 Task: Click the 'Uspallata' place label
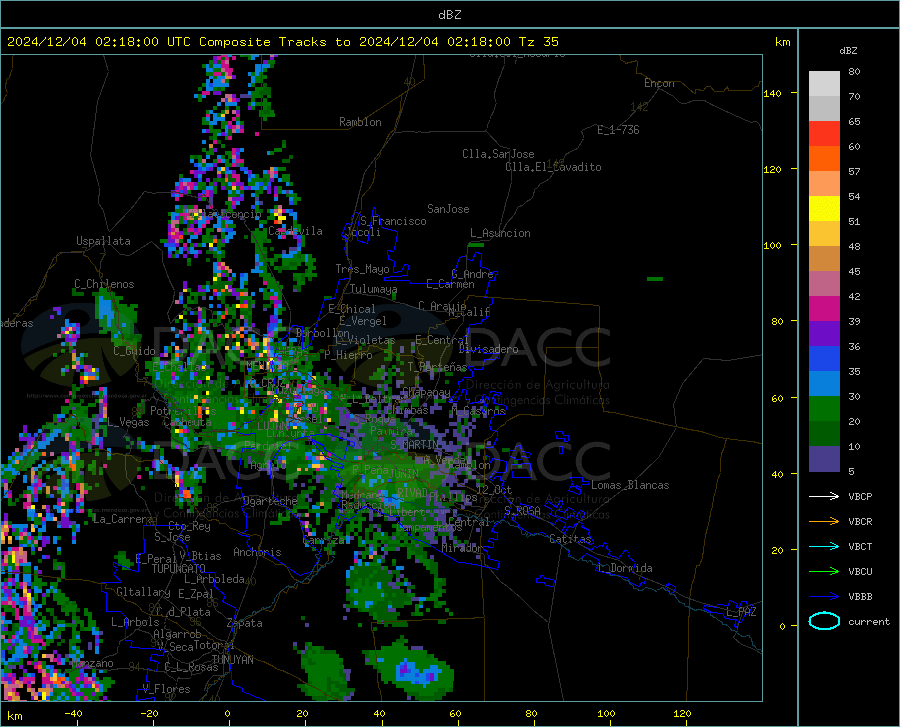click(103, 242)
